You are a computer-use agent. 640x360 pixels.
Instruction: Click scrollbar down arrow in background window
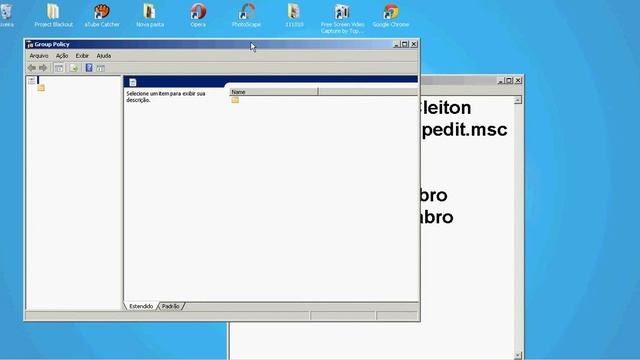(518, 356)
